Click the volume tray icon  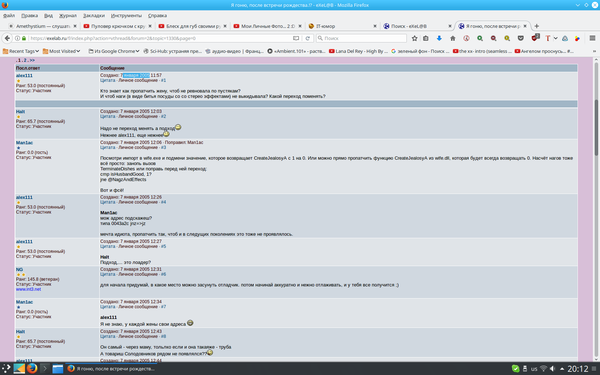552,368
